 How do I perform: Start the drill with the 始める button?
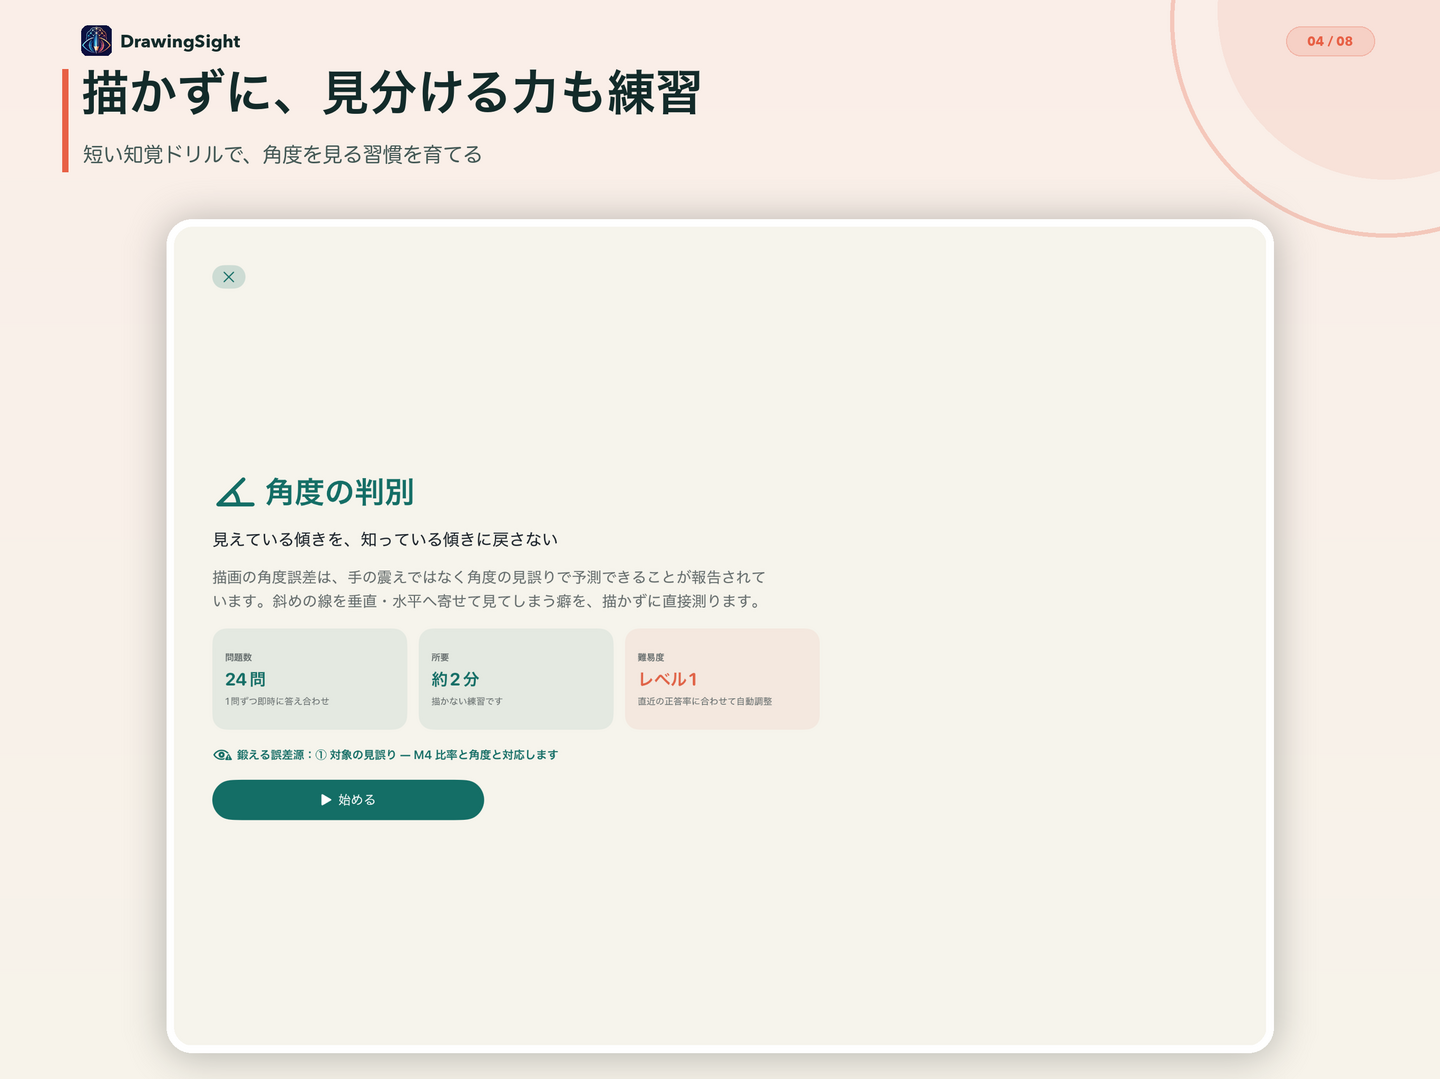[348, 800]
